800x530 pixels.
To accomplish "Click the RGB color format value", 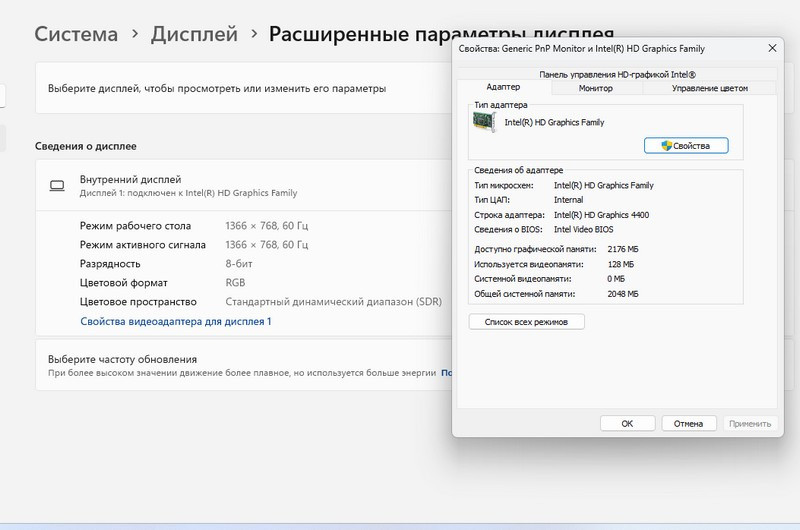I will [235, 283].
